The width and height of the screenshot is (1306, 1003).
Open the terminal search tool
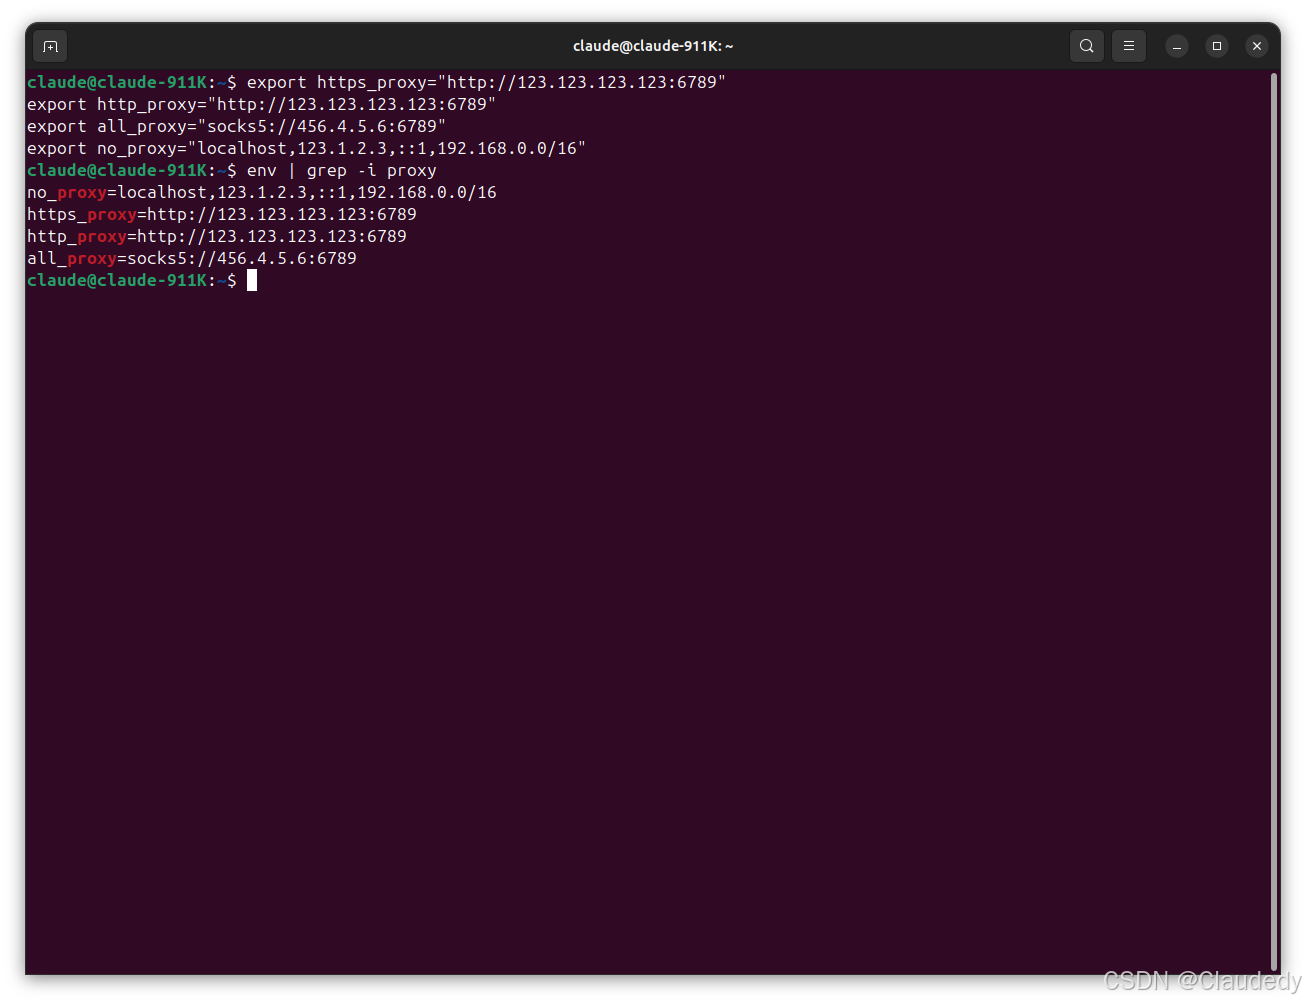click(1087, 46)
